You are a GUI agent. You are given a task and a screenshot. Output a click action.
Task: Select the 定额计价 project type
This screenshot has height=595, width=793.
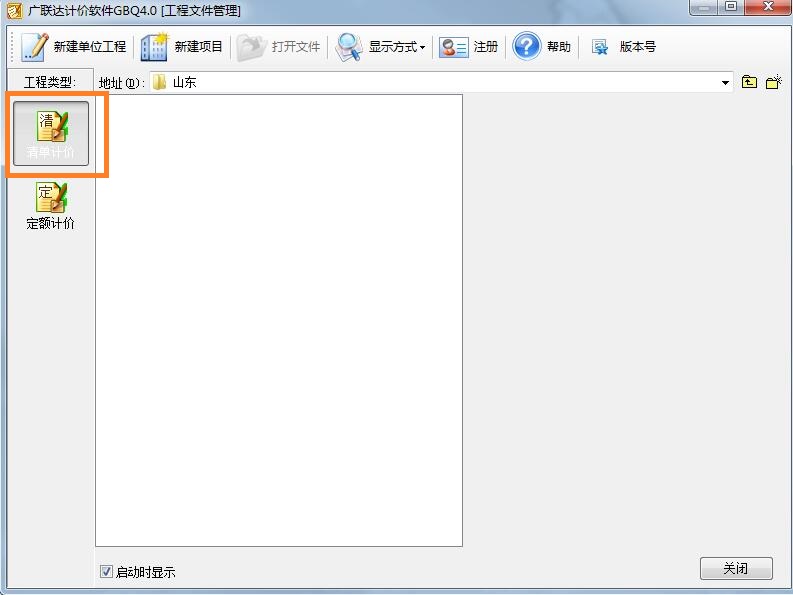(x=51, y=206)
